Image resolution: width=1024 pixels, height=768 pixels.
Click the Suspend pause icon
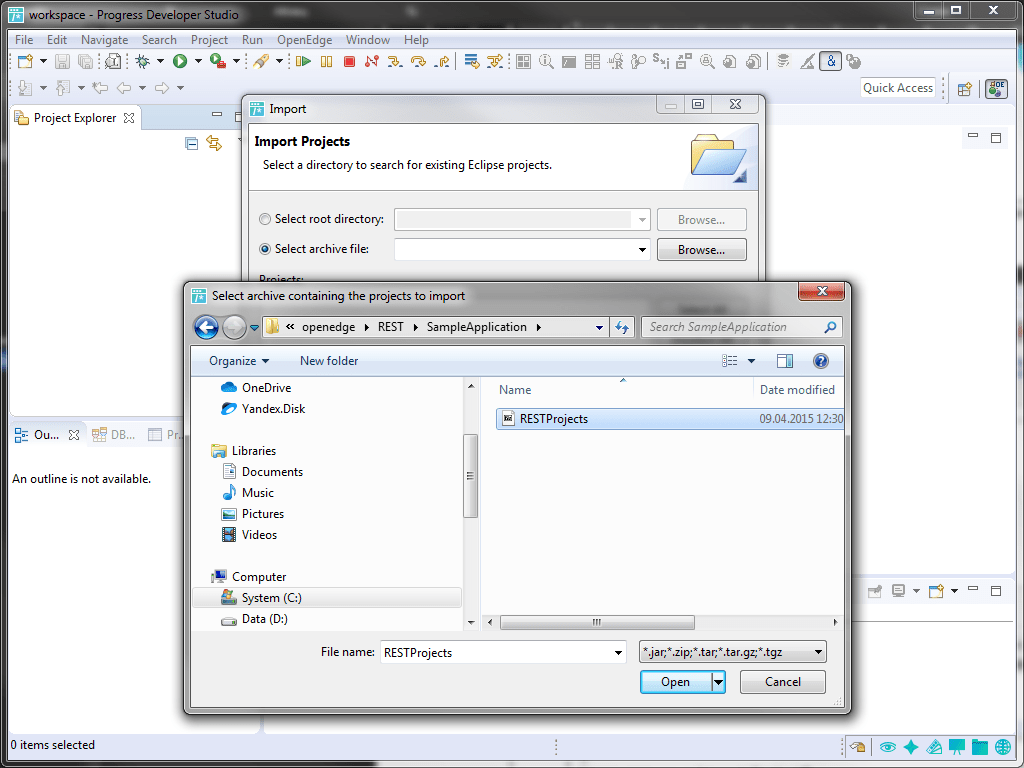[x=327, y=61]
